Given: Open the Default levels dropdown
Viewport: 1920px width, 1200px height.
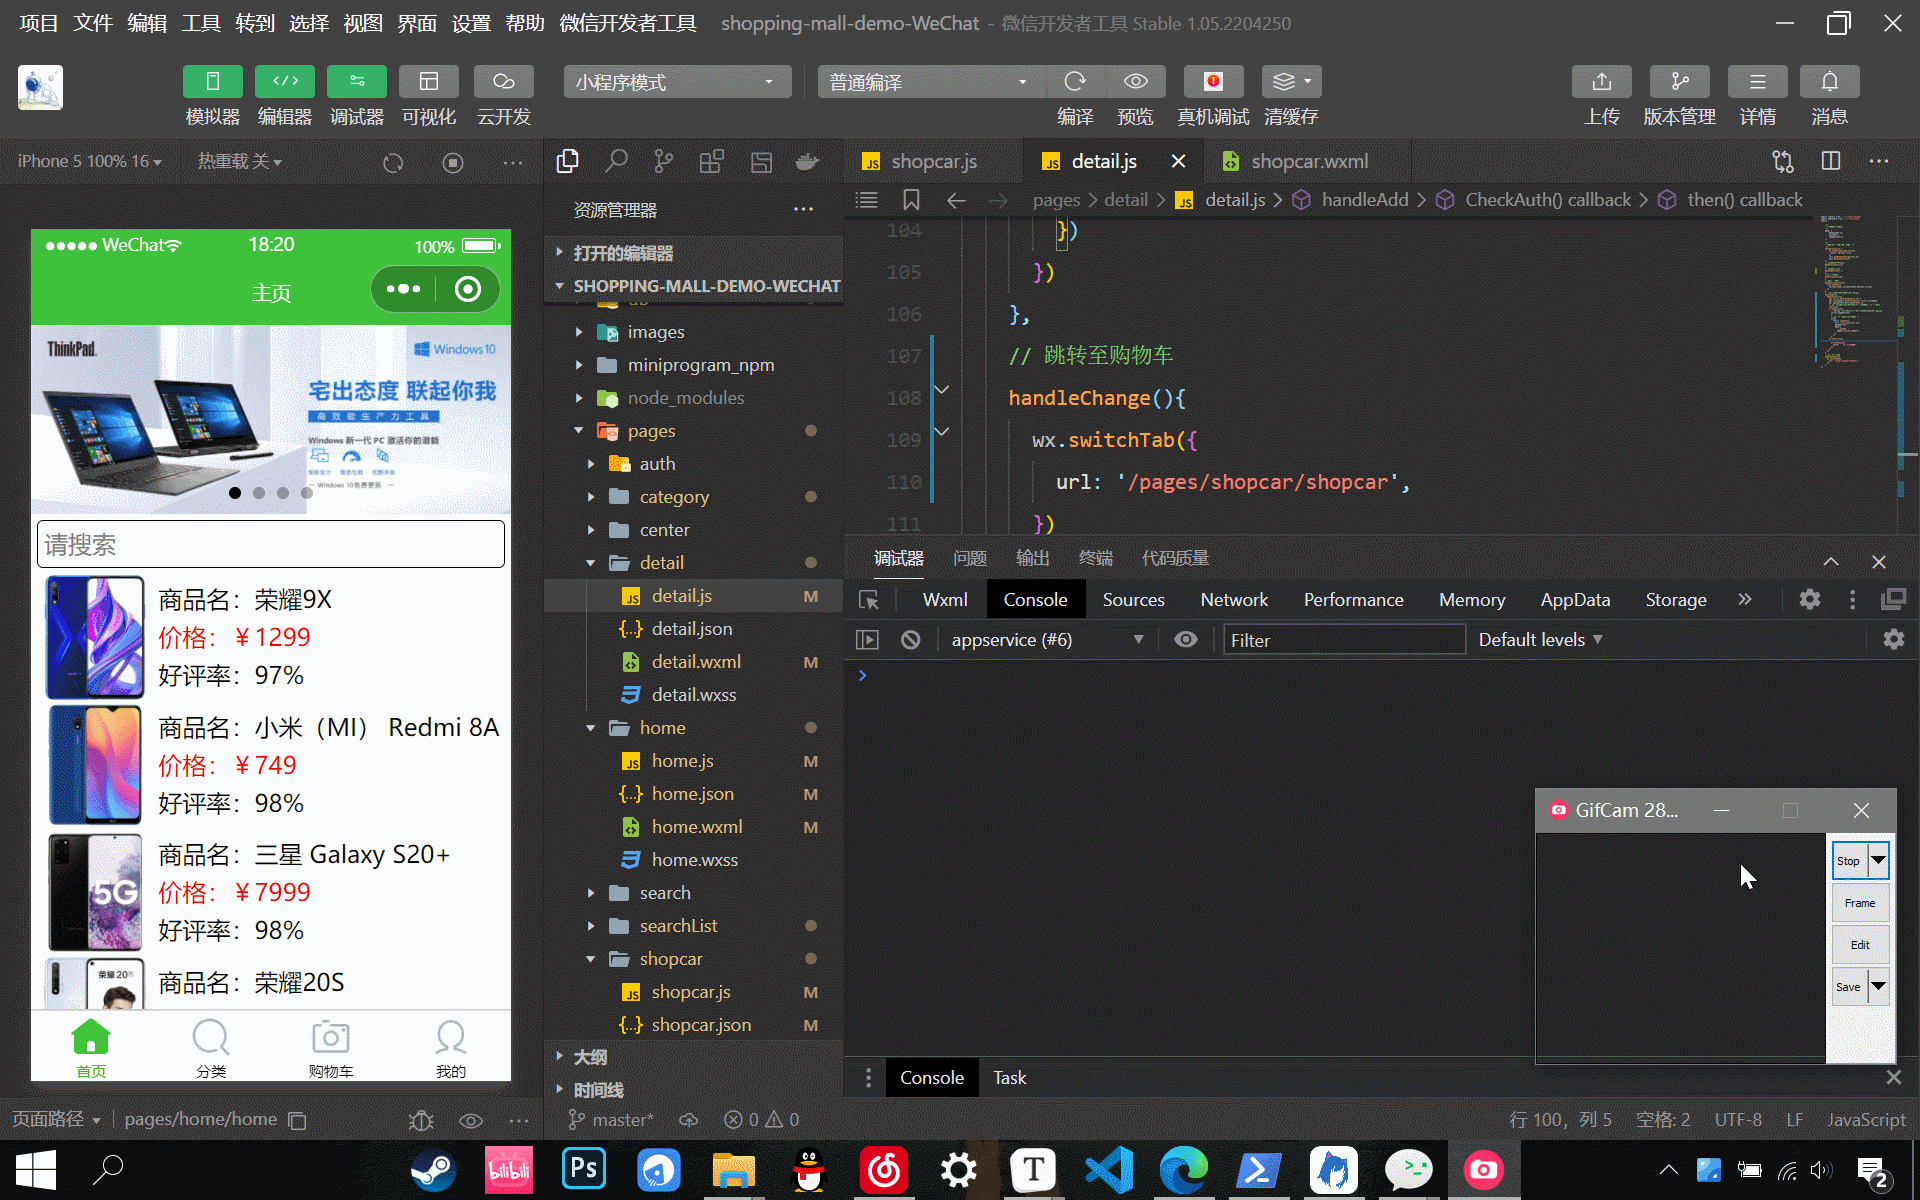Looking at the screenshot, I should tap(1540, 640).
